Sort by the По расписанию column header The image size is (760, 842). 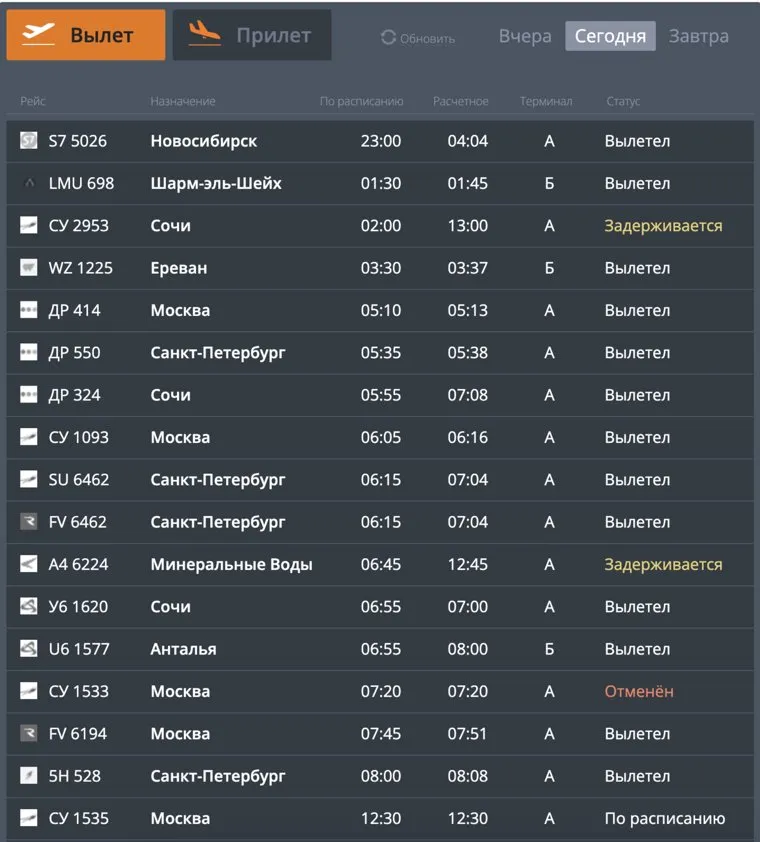point(361,101)
